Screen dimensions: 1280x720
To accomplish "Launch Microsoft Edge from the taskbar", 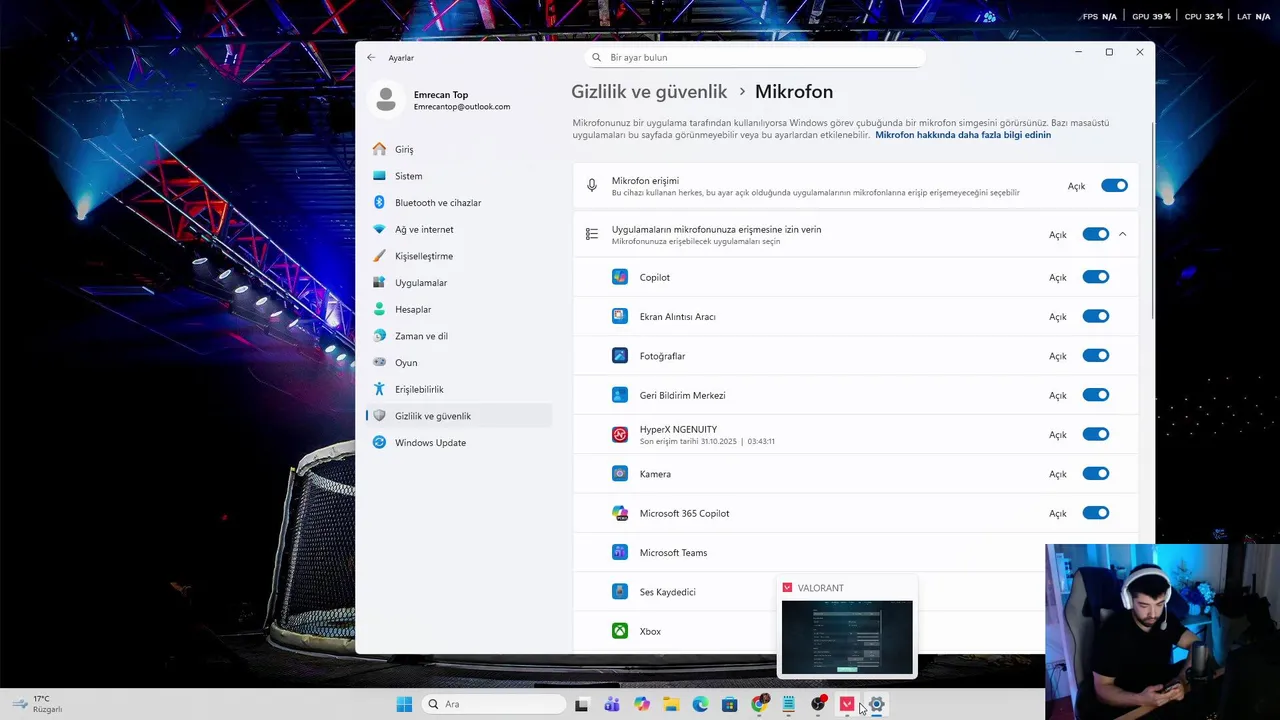I will coord(700,704).
